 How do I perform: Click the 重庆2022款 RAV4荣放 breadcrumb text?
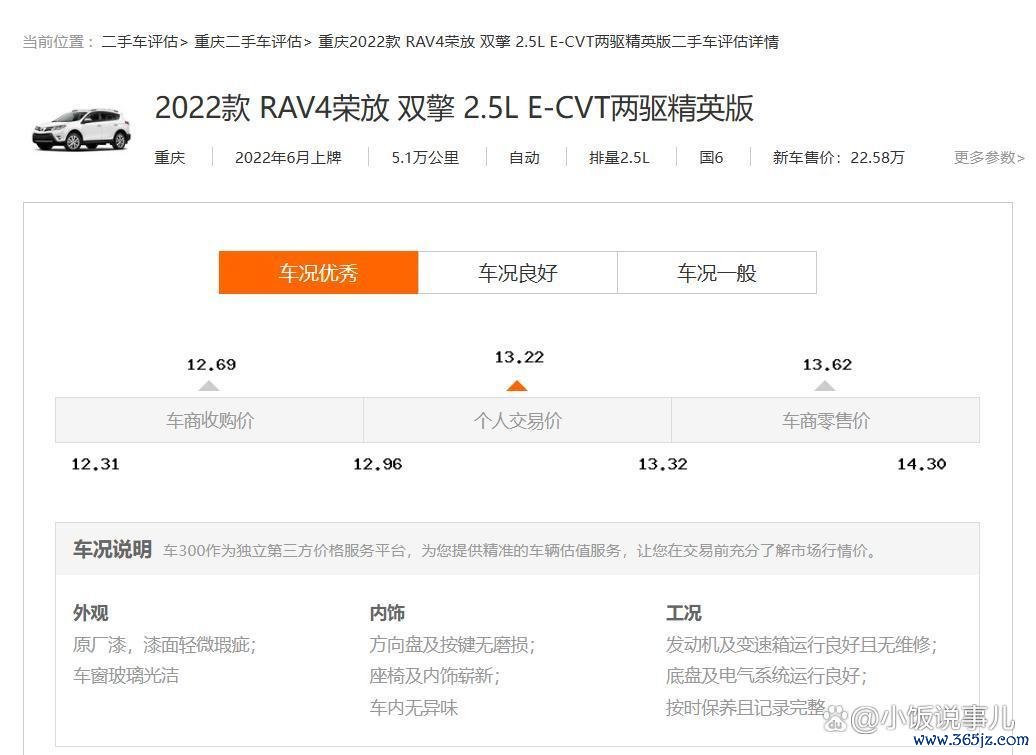pos(548,42)
